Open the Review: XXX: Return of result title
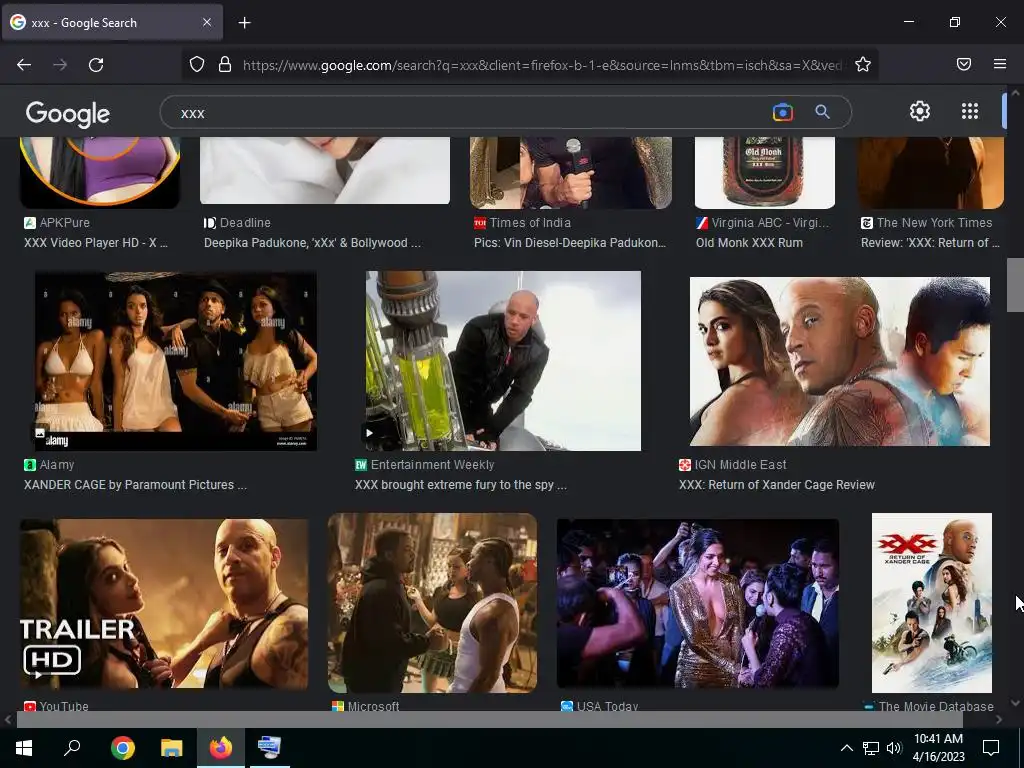This screenshot has height=768, width=1024. click(x=930, y=243)
